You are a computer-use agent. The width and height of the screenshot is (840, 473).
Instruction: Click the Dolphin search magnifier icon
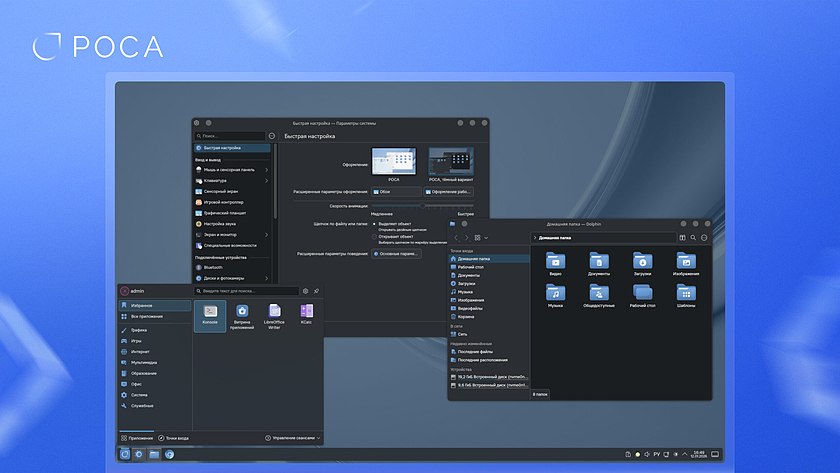click(692, 237)
